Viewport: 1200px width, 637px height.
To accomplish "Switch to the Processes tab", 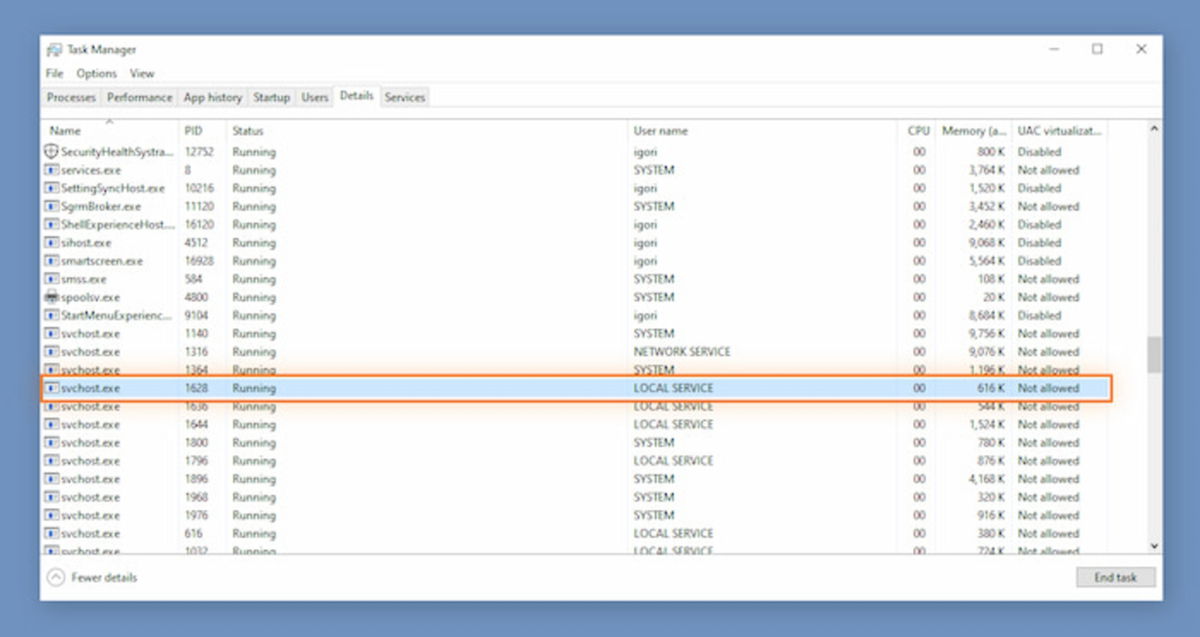I will click(71, 97).
